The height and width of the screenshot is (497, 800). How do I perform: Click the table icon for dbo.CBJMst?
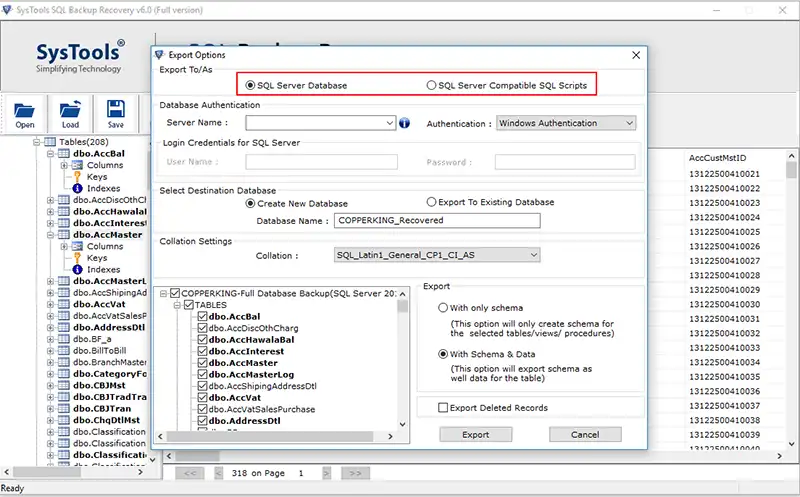coord(64,385)
